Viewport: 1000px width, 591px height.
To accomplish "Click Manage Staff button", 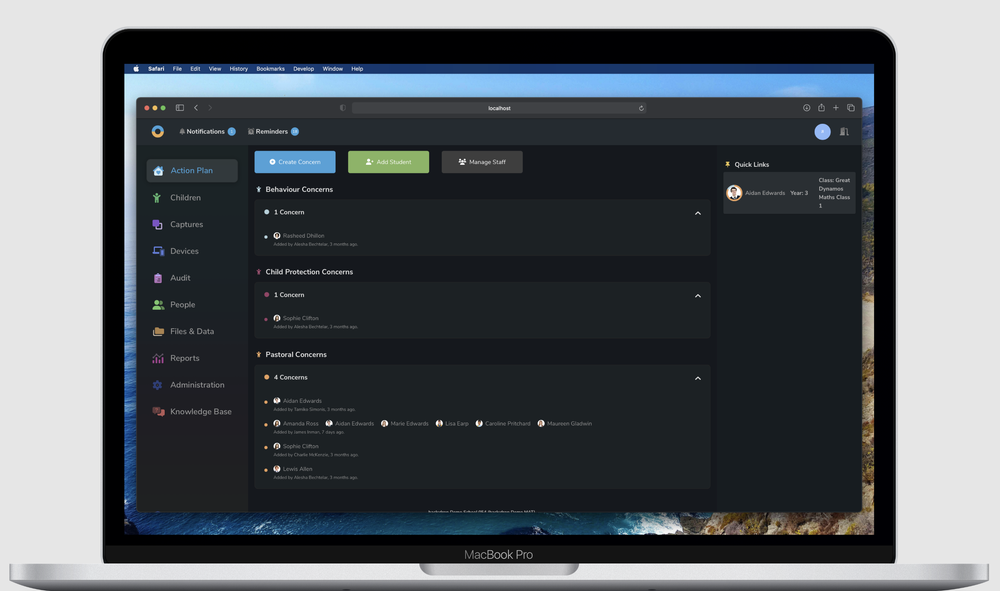I will [482, 162].
